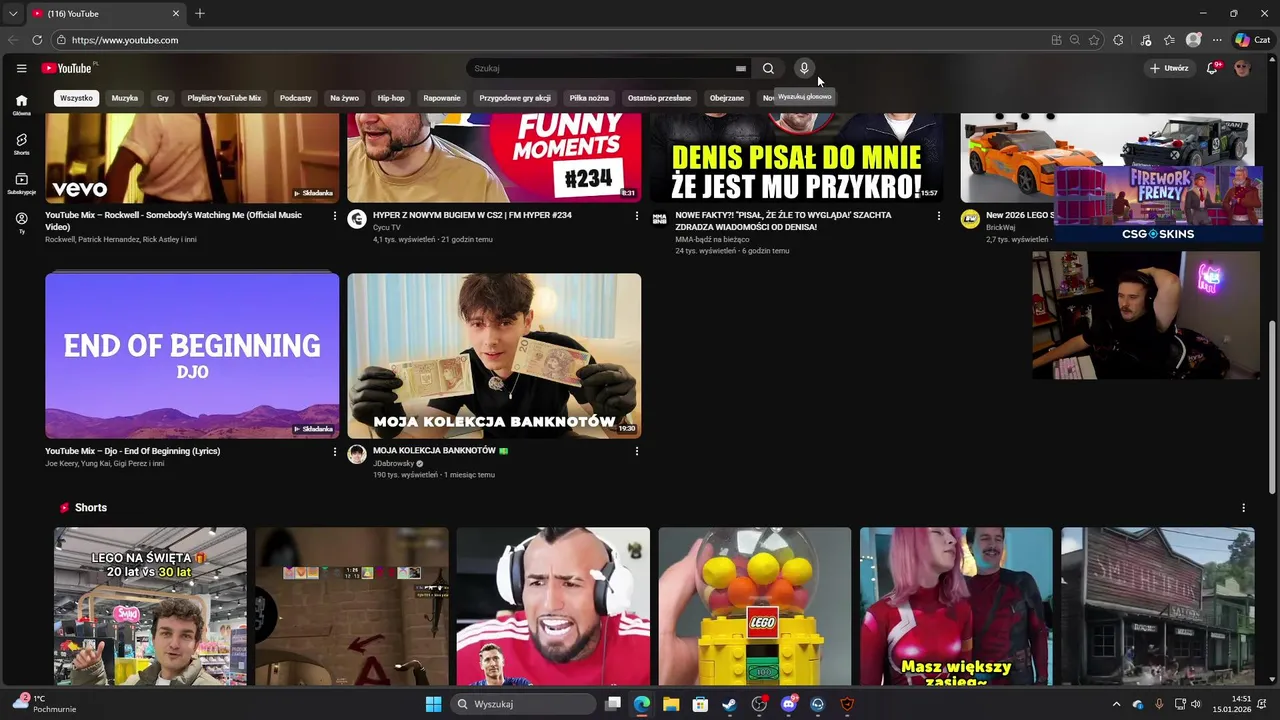Open options for the Rockwell mix video
Screen dimensions: 1280x720
(x=335, y=216)
